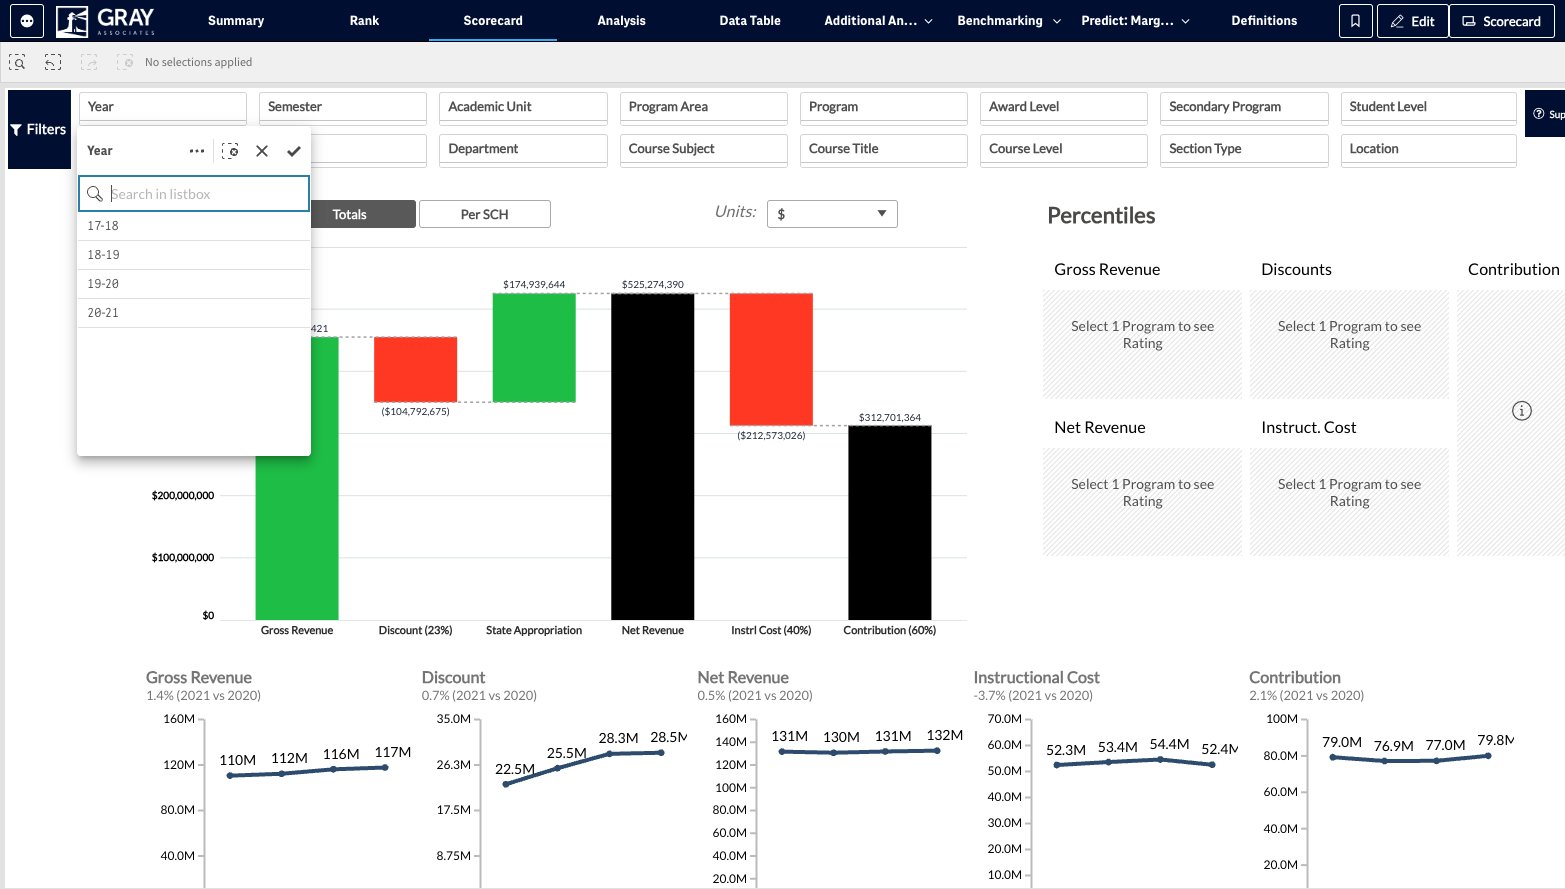Screen dimensions: 1565x889
Task: Switch to Per SCH view
Action: (485, 214)
